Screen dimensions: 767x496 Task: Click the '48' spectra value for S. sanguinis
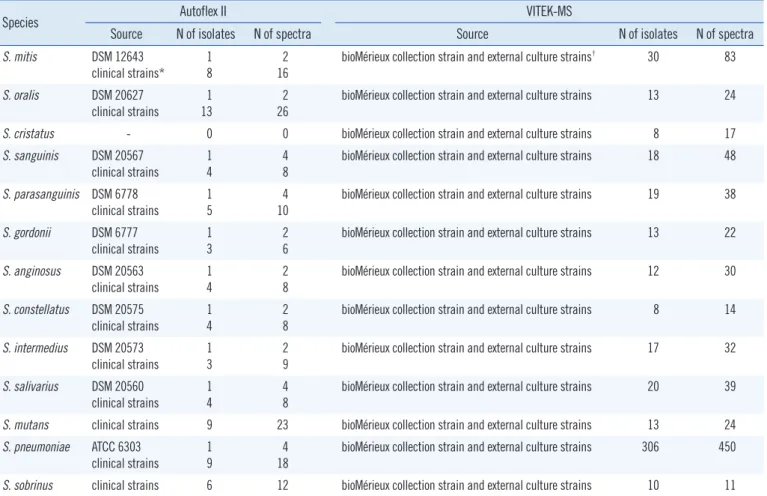click(x=730, y=156)
